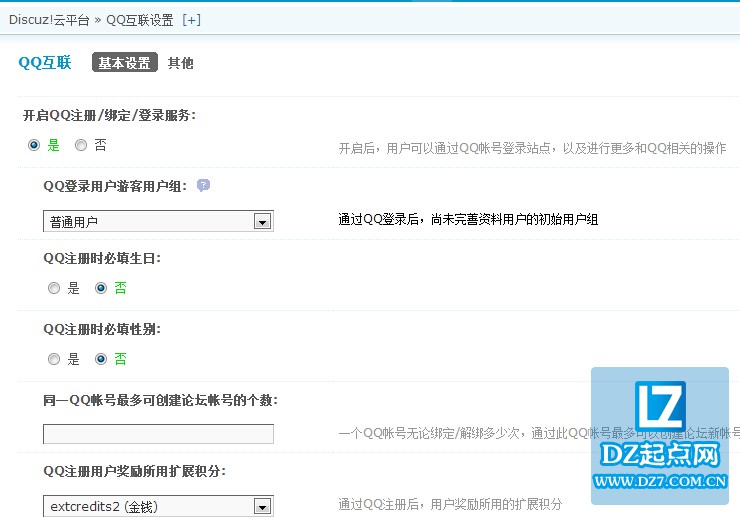
Task: Click the www.dz7.com.cn watermark text
Action: point(662,480)
